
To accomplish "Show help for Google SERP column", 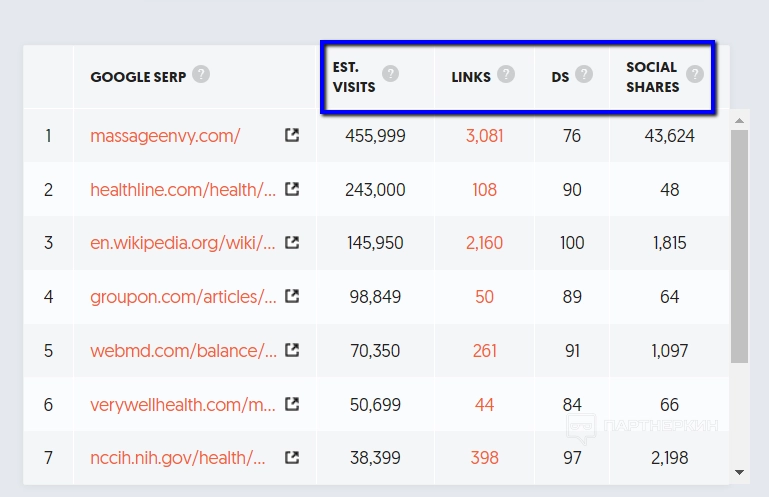I will [201, 75].
